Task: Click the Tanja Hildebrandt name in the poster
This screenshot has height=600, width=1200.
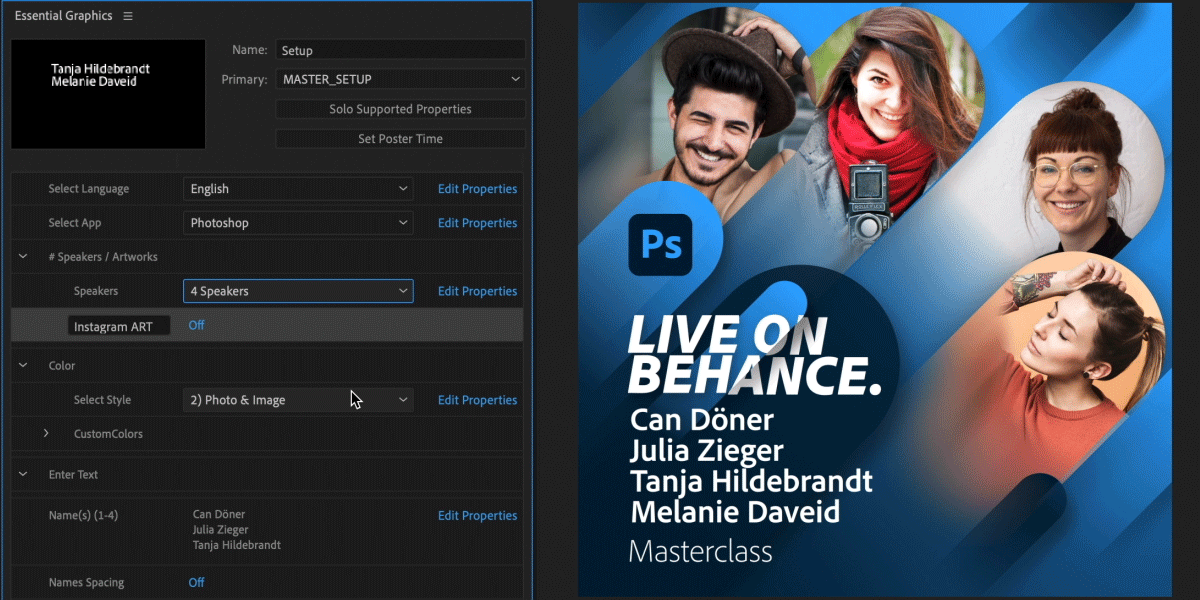Action: pyautogui.click(x=751, y=481)
